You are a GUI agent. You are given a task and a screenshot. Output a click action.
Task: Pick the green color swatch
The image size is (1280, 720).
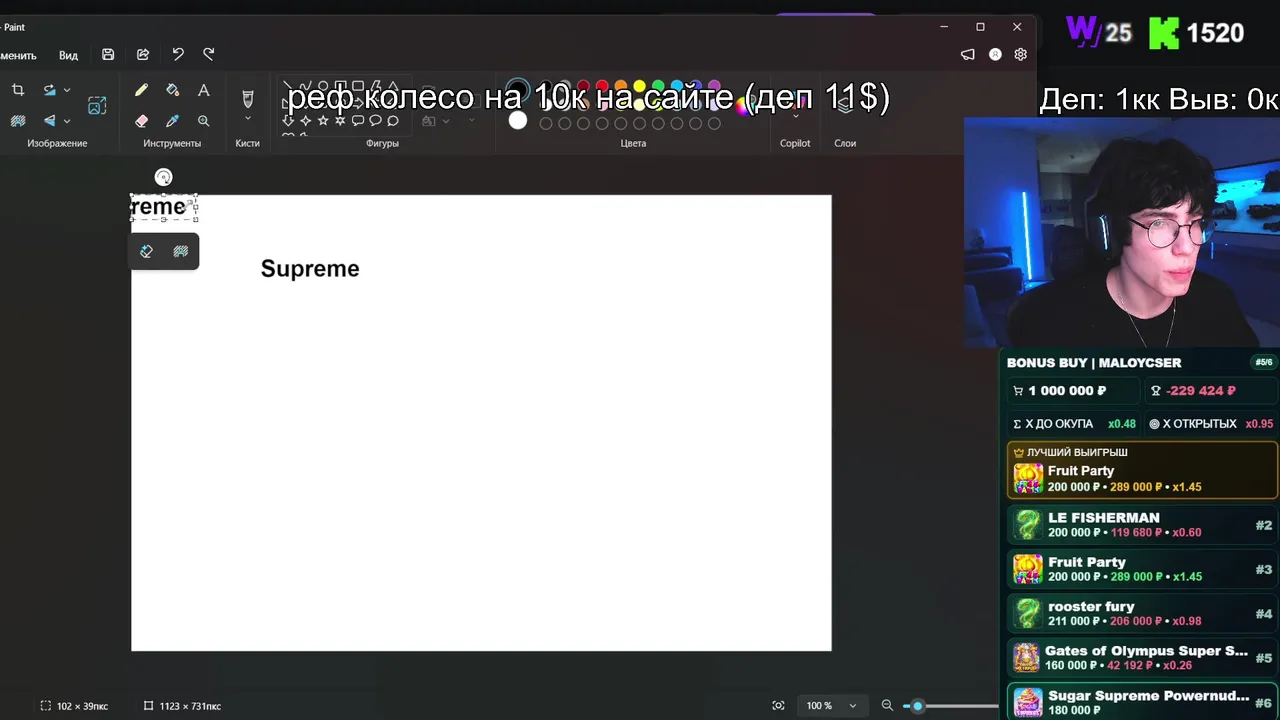(x=658, y=88)
